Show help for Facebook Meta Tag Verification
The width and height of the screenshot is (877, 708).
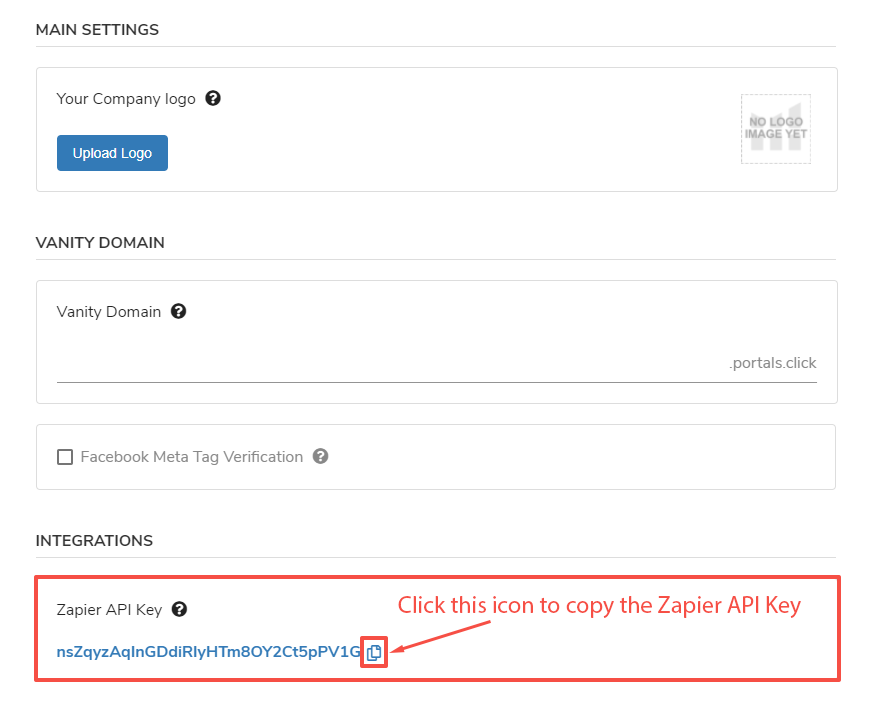[320, 456]
